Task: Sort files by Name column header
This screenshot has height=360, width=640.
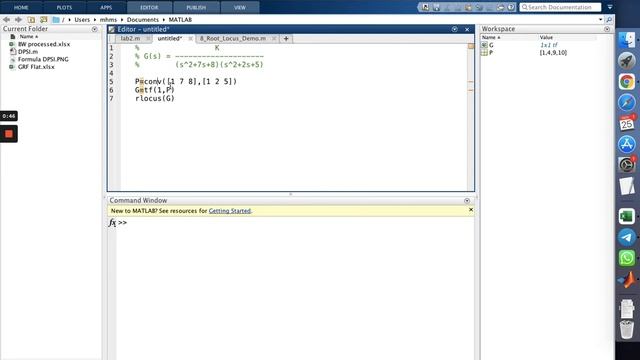Action: 29,37
